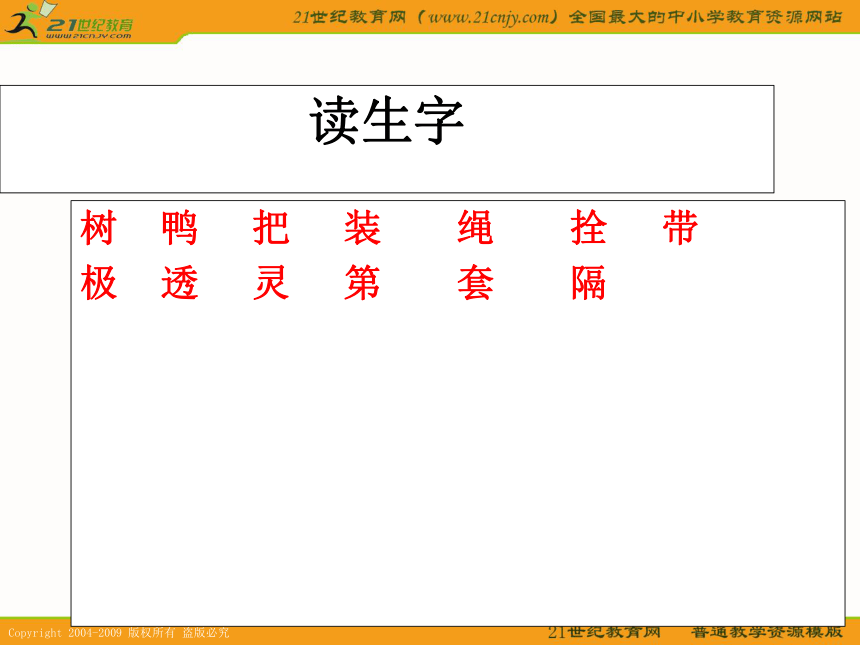Click the footer text 普通教学资源模版
Viewport: 860px width, 645px height.
point(766,632)
